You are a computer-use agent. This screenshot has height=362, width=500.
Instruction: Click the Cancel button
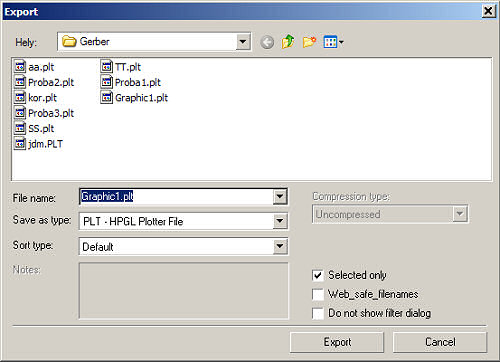coord(440,342)
